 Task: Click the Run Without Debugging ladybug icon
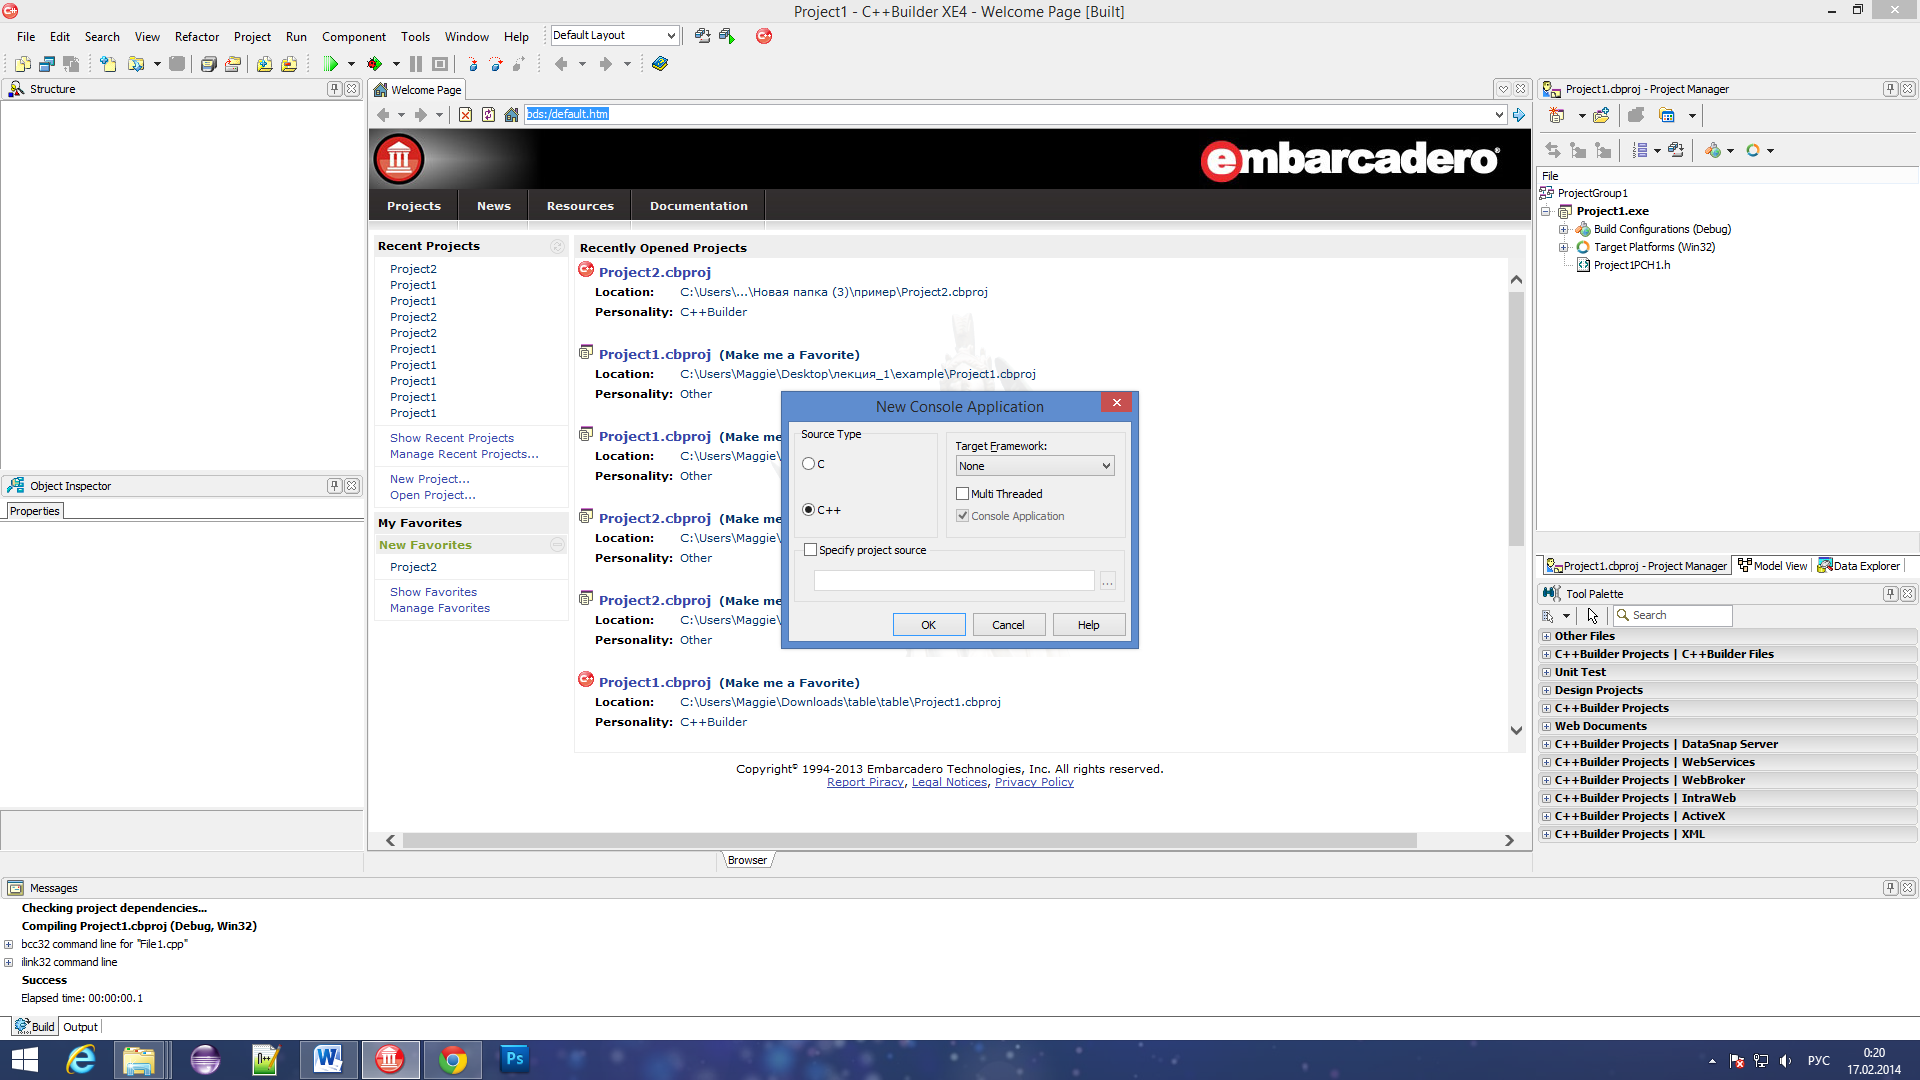375,64
